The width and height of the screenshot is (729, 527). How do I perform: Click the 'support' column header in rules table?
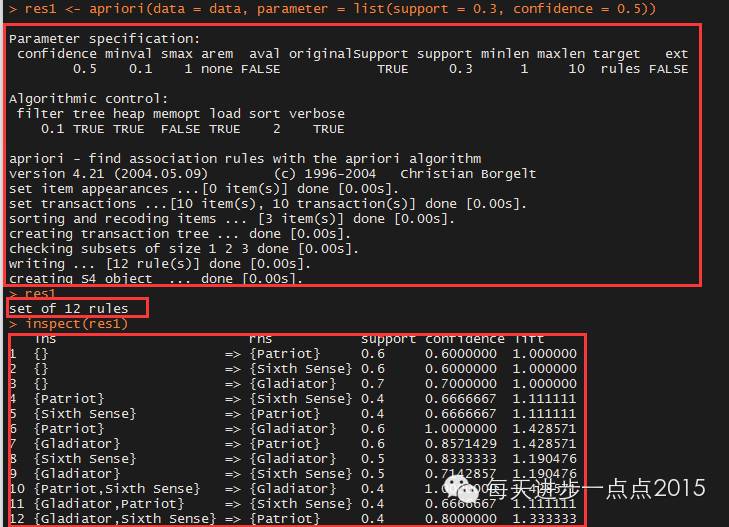[388, 339]
